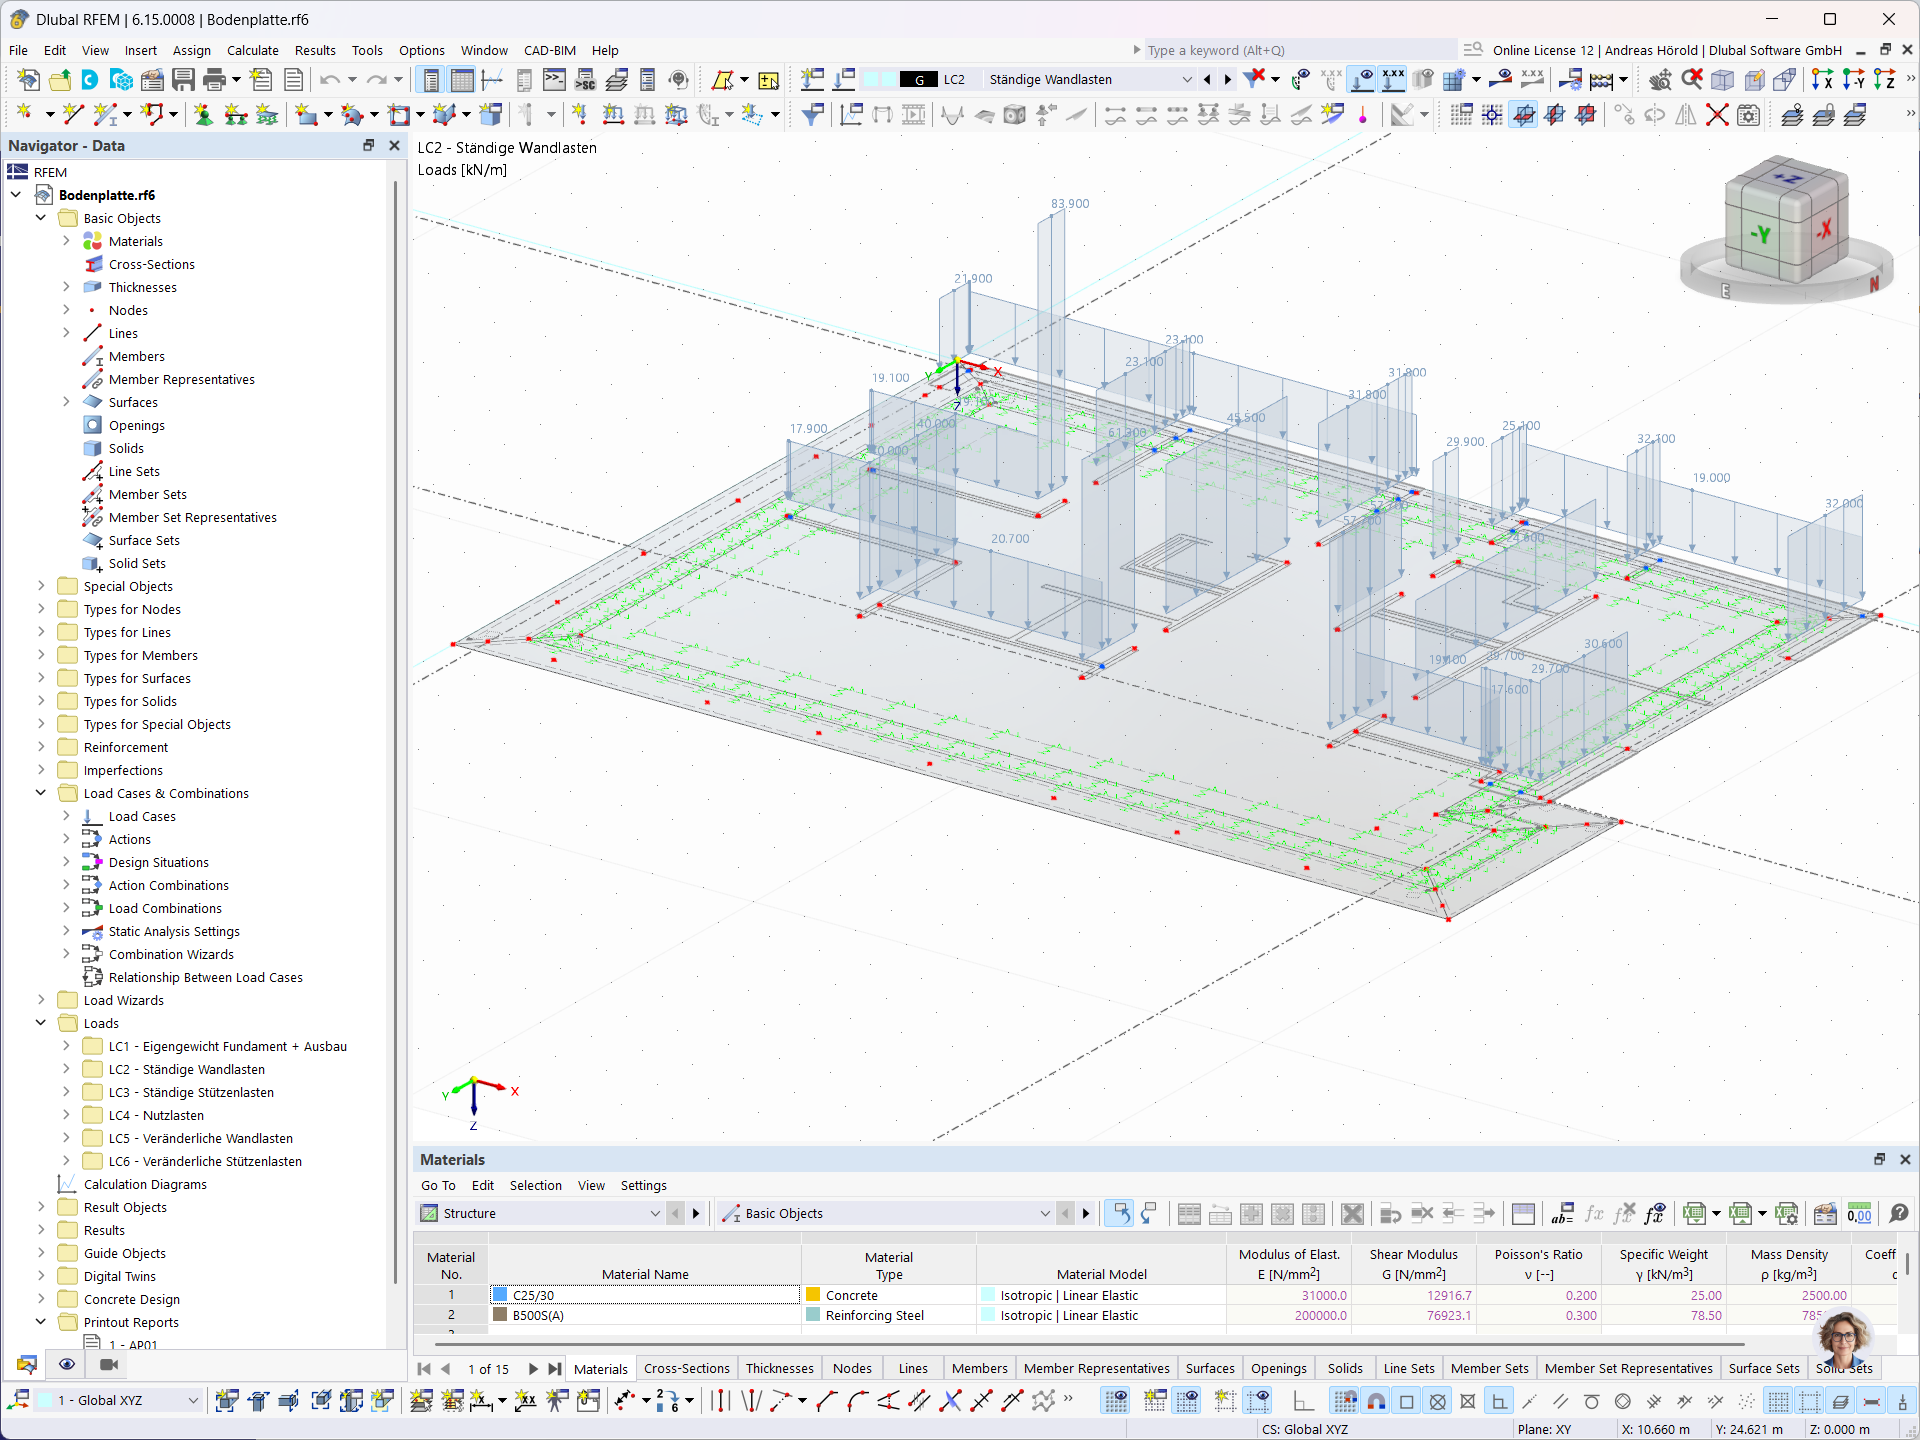Click the red cross delete icon in toolbar
Viewport: 1920px width, 1440px height.
point(1717,115)
